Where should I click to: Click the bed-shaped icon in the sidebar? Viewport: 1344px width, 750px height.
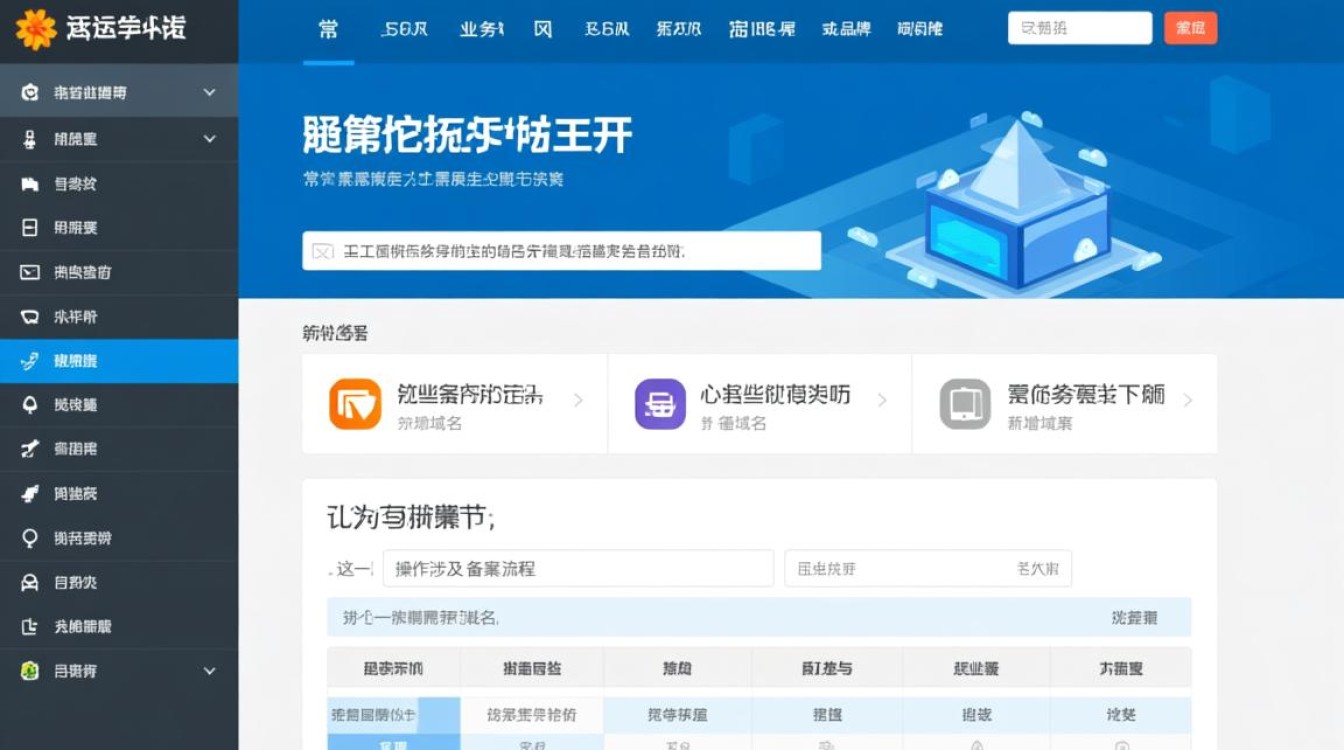[x=30, y=184]
